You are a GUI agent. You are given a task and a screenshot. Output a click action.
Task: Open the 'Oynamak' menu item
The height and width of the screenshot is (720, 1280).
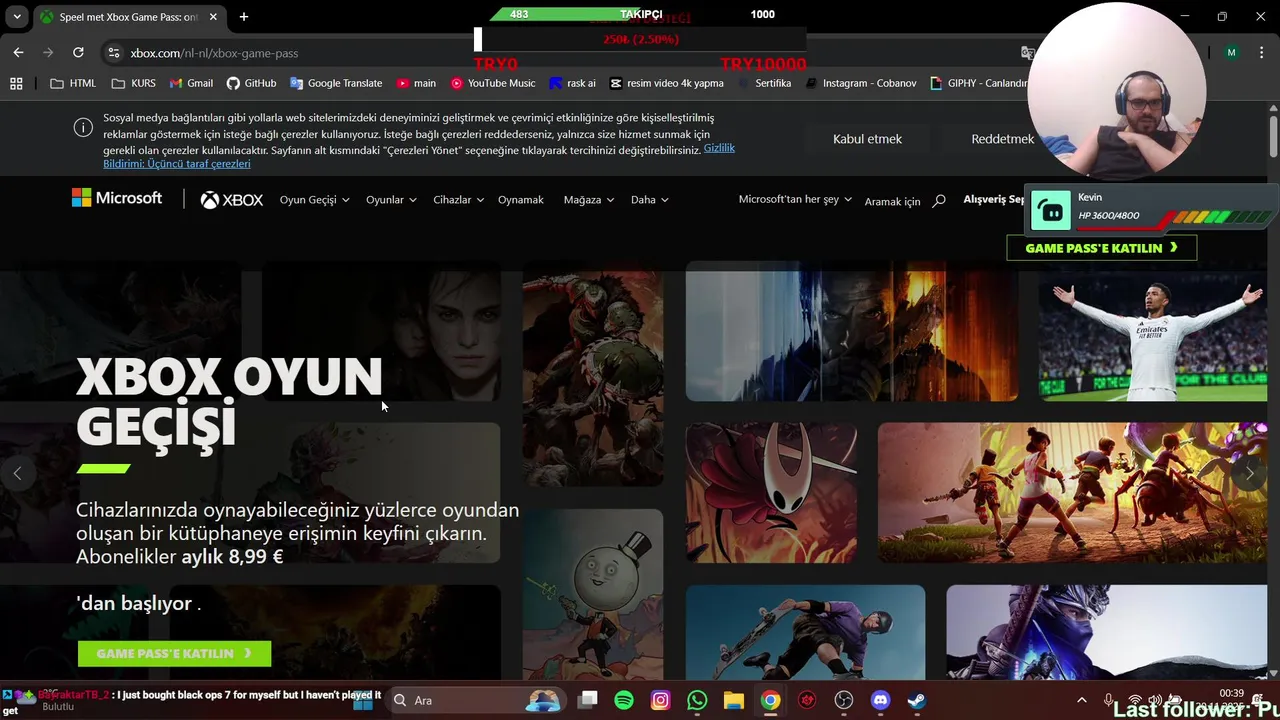pos(521,200)
